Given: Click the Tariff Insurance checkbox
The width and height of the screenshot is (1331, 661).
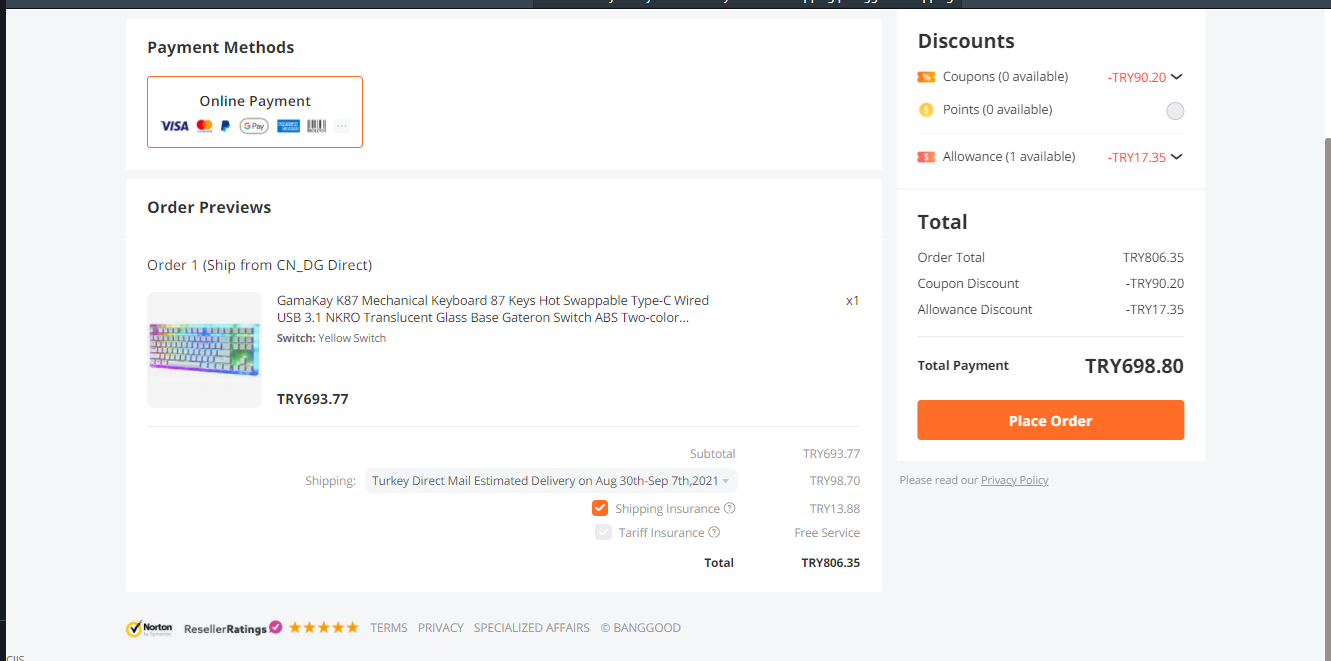Looking at the screenshot, I should (x=603, y=532).
